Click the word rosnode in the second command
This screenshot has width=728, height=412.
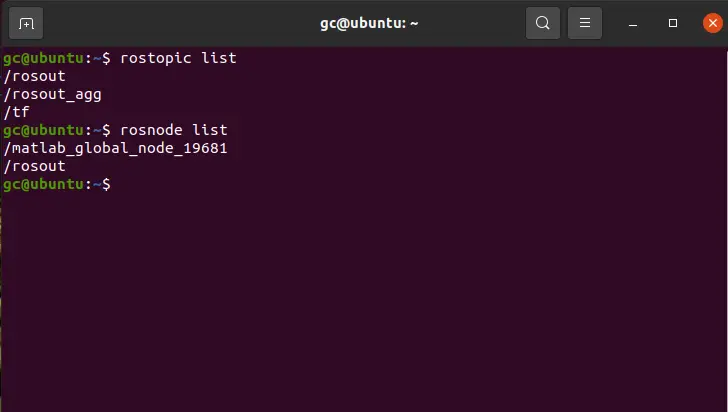click(151, 130)
